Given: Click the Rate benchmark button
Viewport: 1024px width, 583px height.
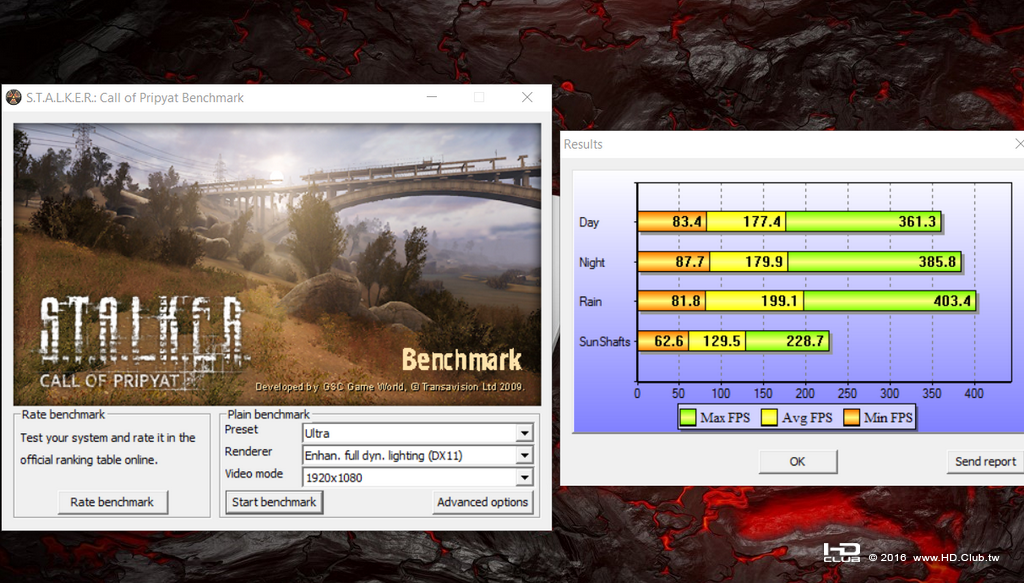Looking at the screenshot, I should [112, 502].
